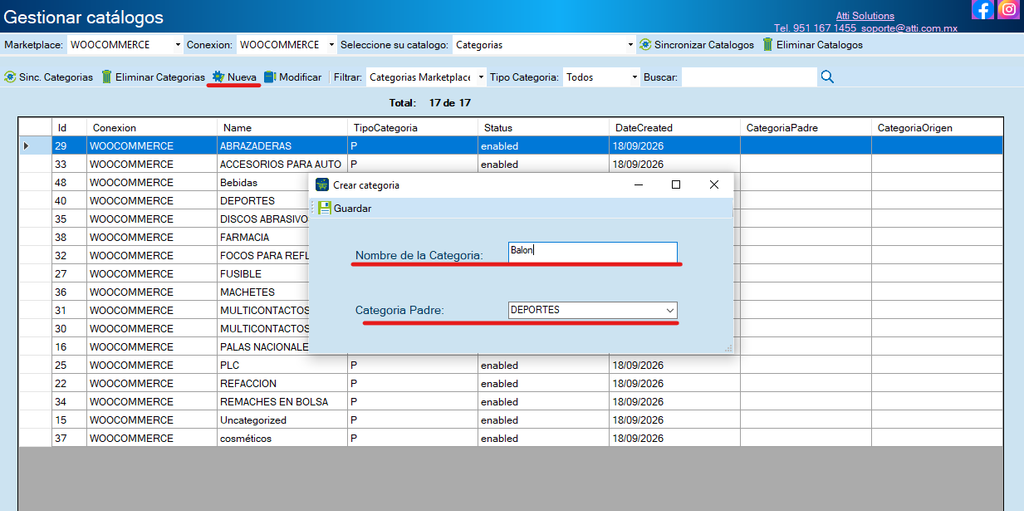Click the Eliminar Catalogos trash icon
Viewport: 1024px width, 511px height.
(768, 45)
